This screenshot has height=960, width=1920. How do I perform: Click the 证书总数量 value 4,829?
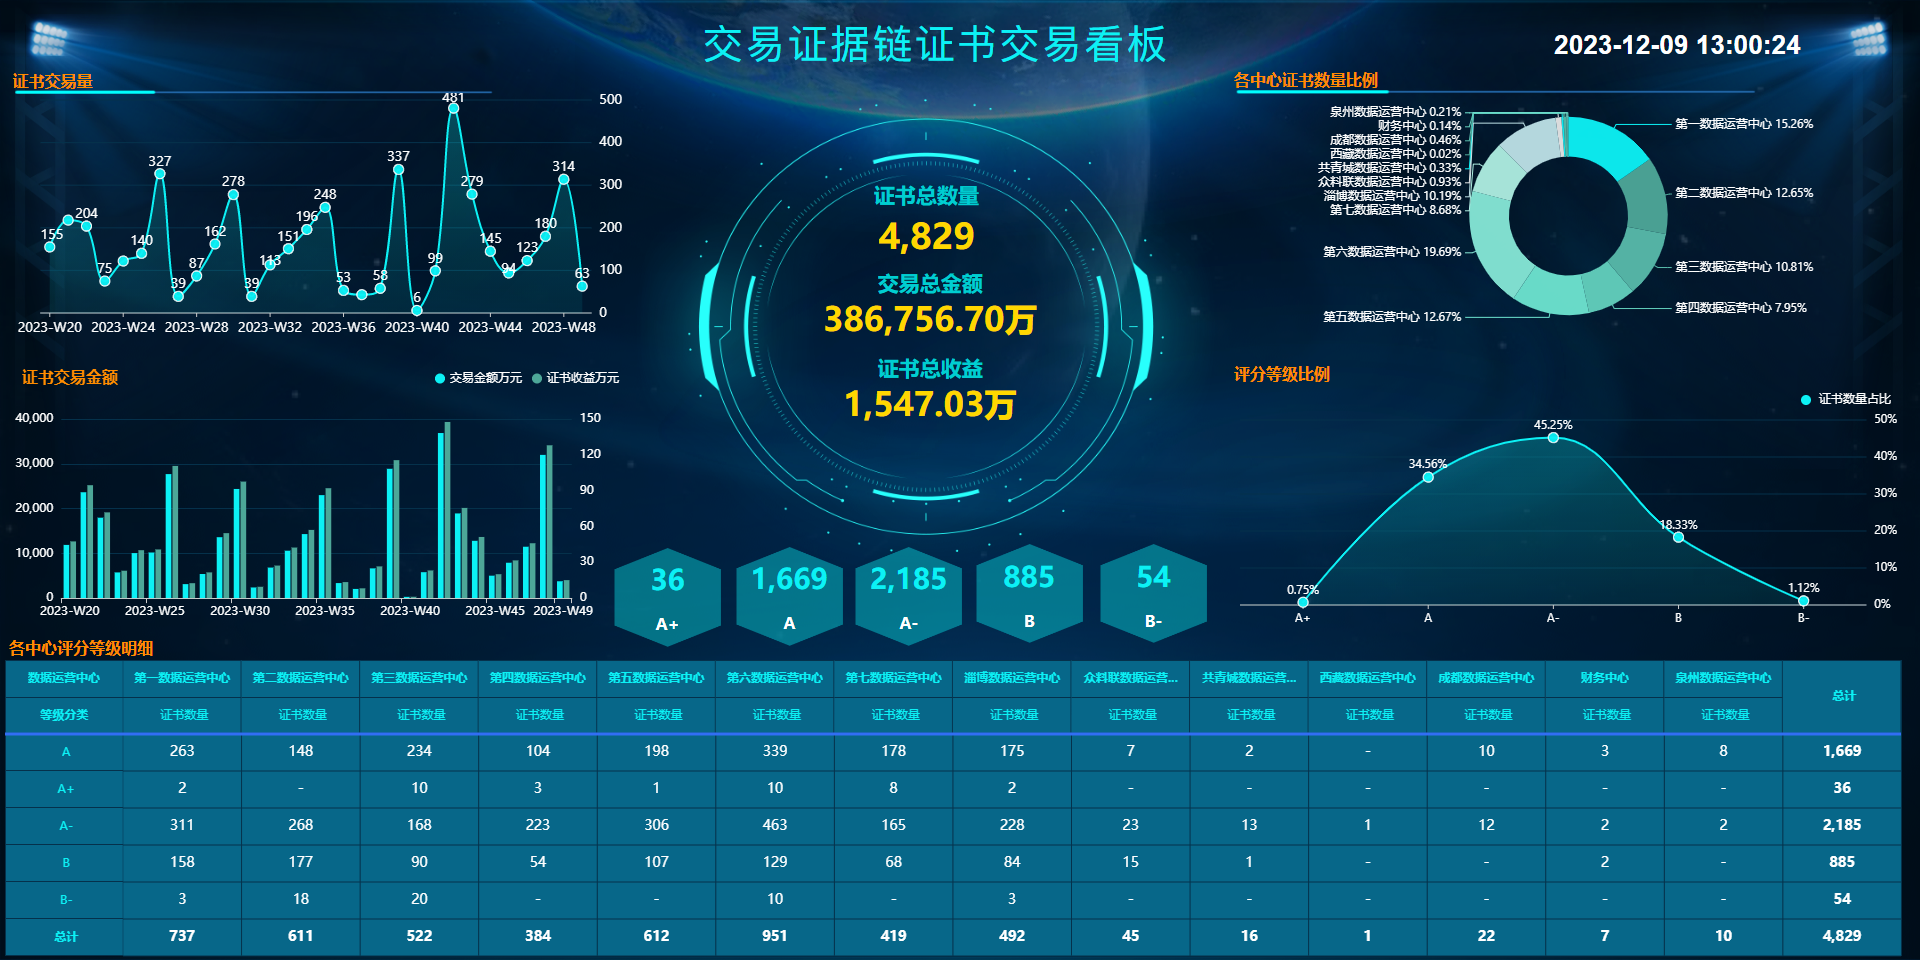(x=926, y=237)
